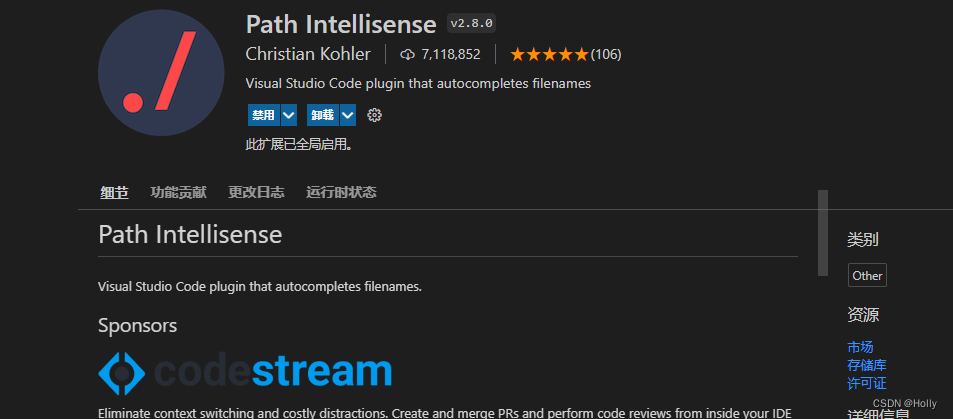Open the 存储库 resource link

[866, 365]
